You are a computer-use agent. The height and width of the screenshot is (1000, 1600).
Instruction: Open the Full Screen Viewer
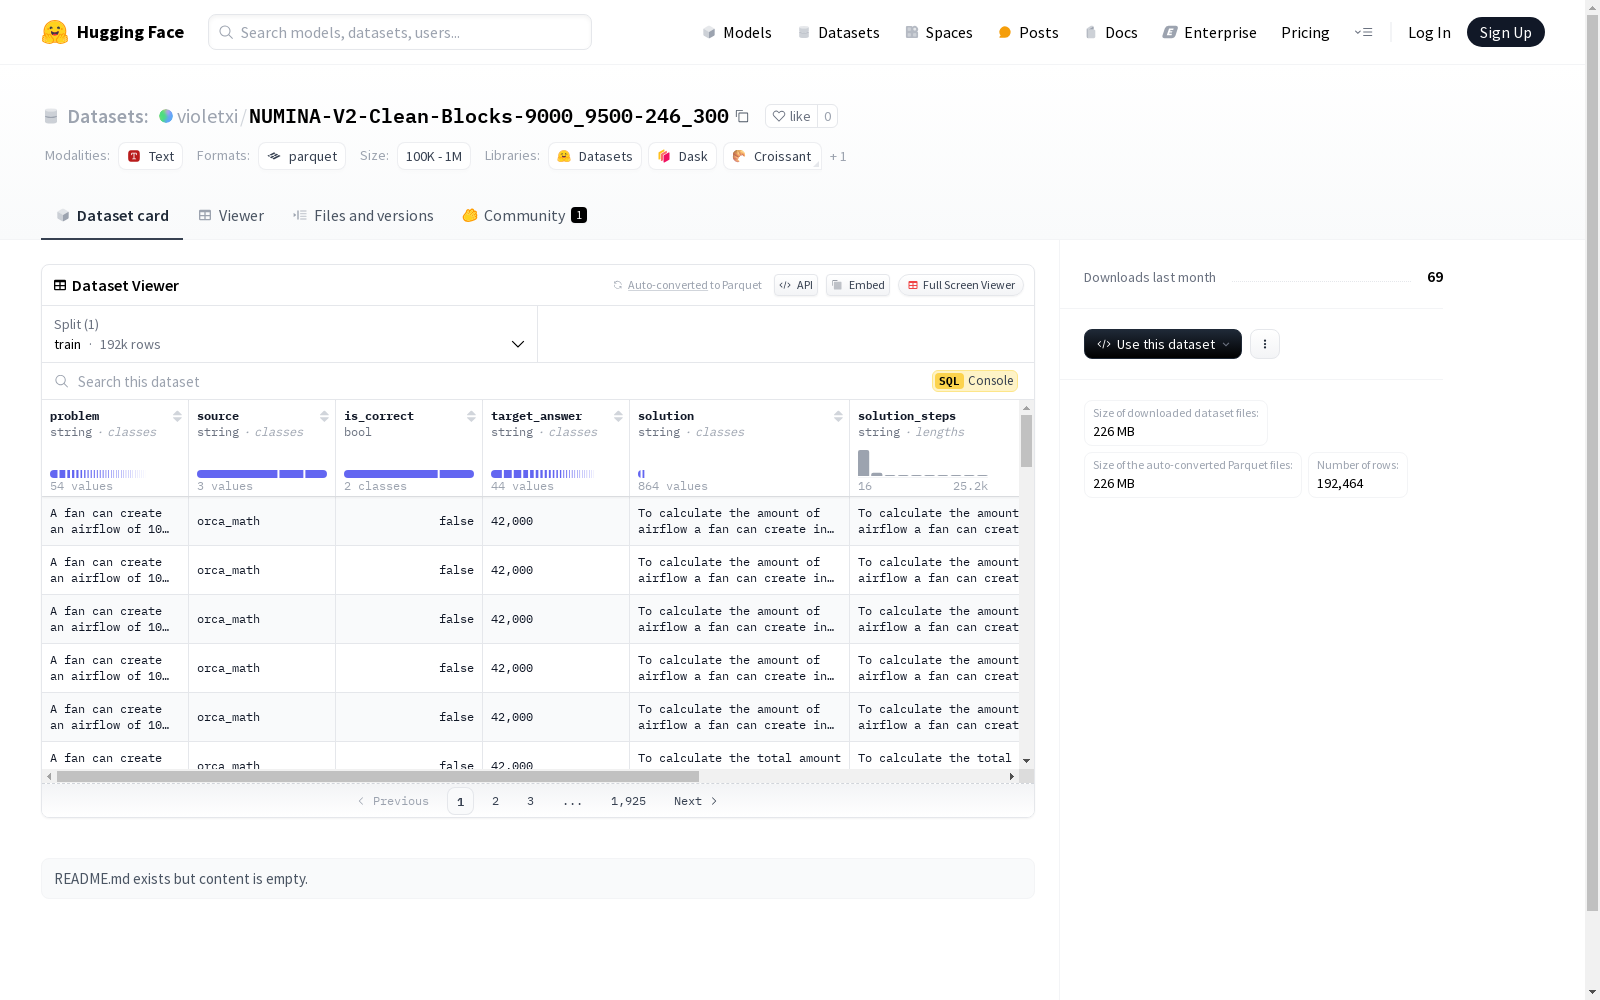pos(961,285)
